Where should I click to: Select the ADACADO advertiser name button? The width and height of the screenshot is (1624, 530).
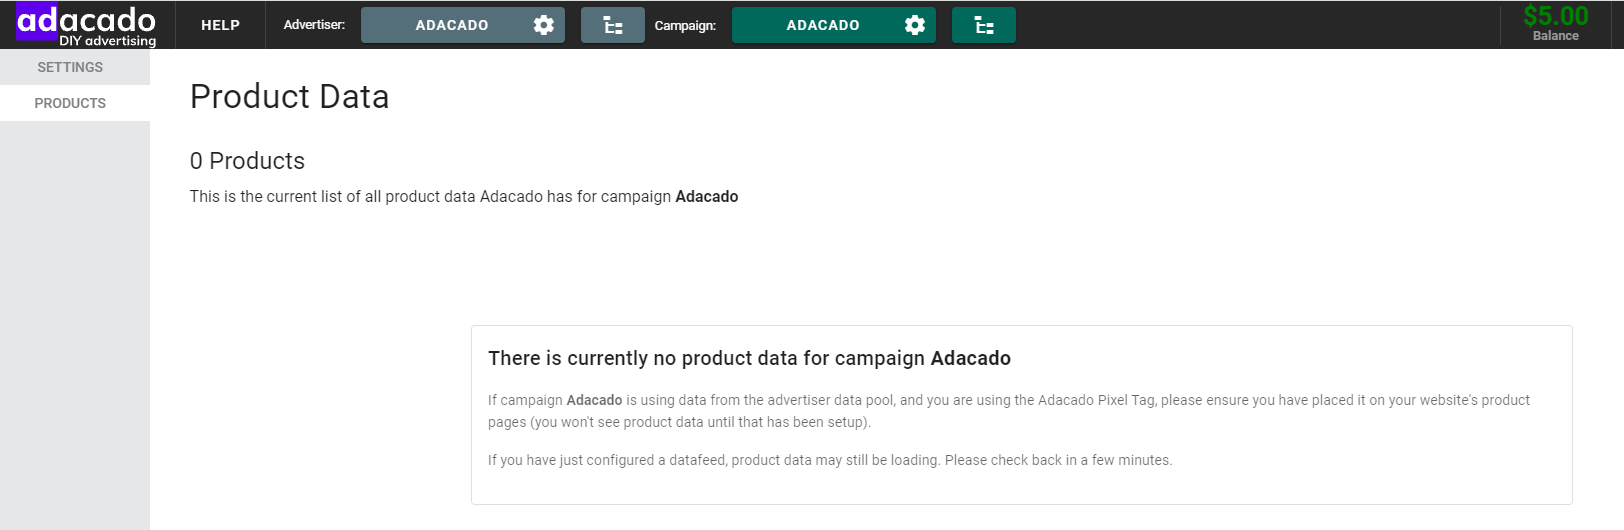tap(452, 25)
